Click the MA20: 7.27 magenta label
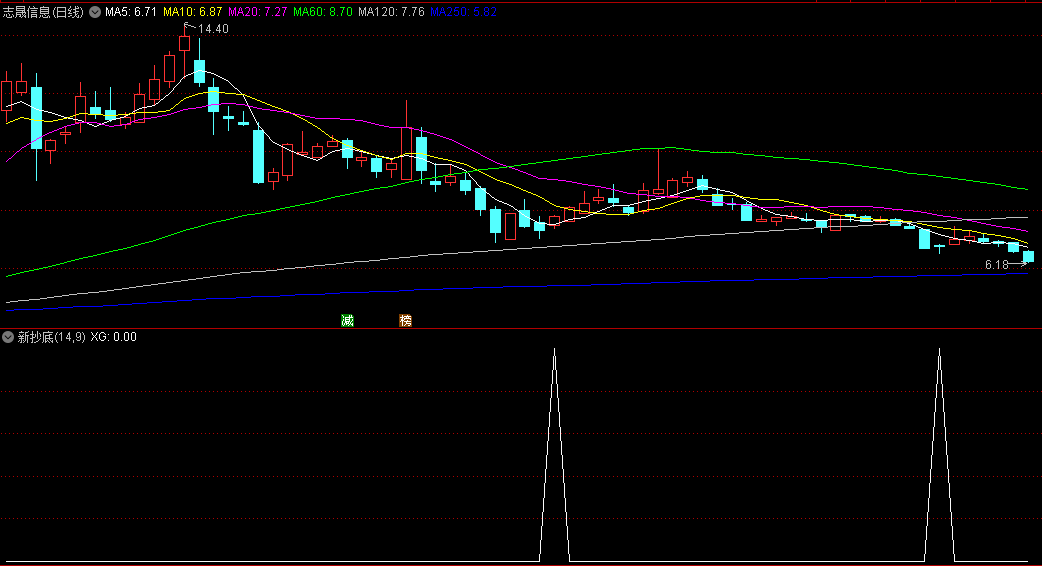The width and height of the screenshot is (1042, 566). [258, 12]
